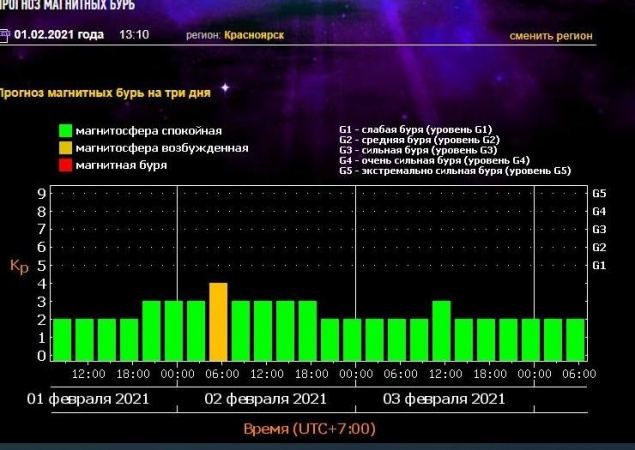The width and height of the screenshot is (635, 450).
Task: Click the green 'магнитосфера спокойная' legend swatch
Action: pos(65,130)
